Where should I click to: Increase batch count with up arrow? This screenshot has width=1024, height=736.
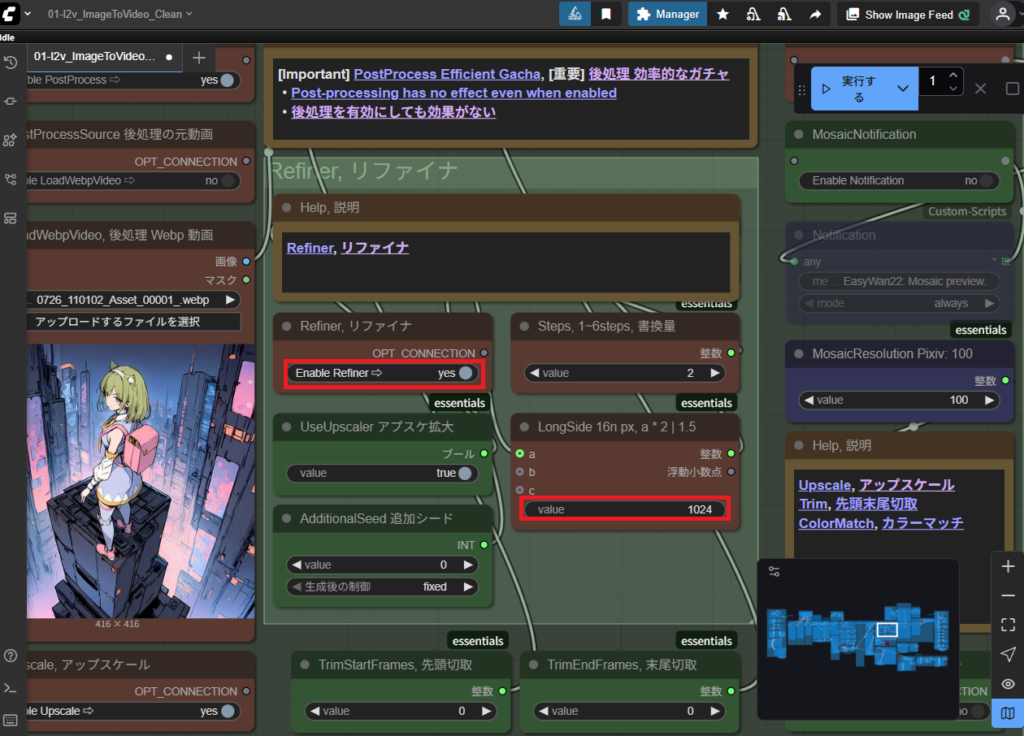[953, 75]
